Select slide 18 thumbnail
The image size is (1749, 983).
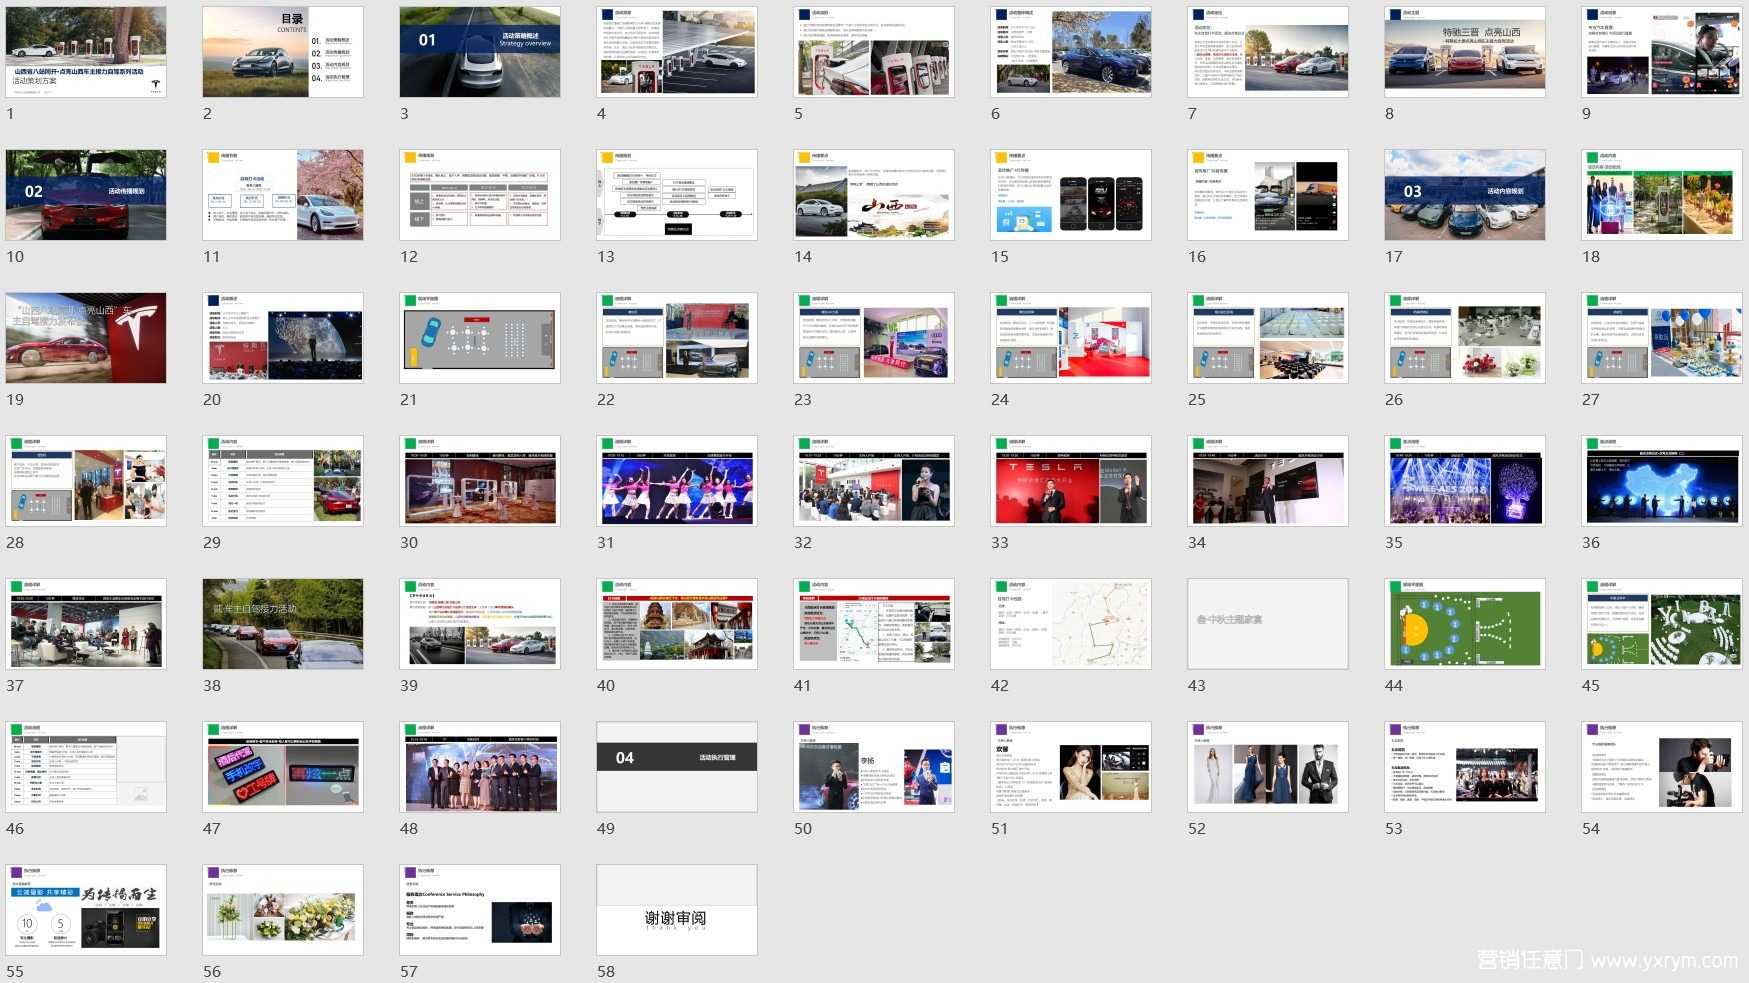click(x=1662, y=195)
